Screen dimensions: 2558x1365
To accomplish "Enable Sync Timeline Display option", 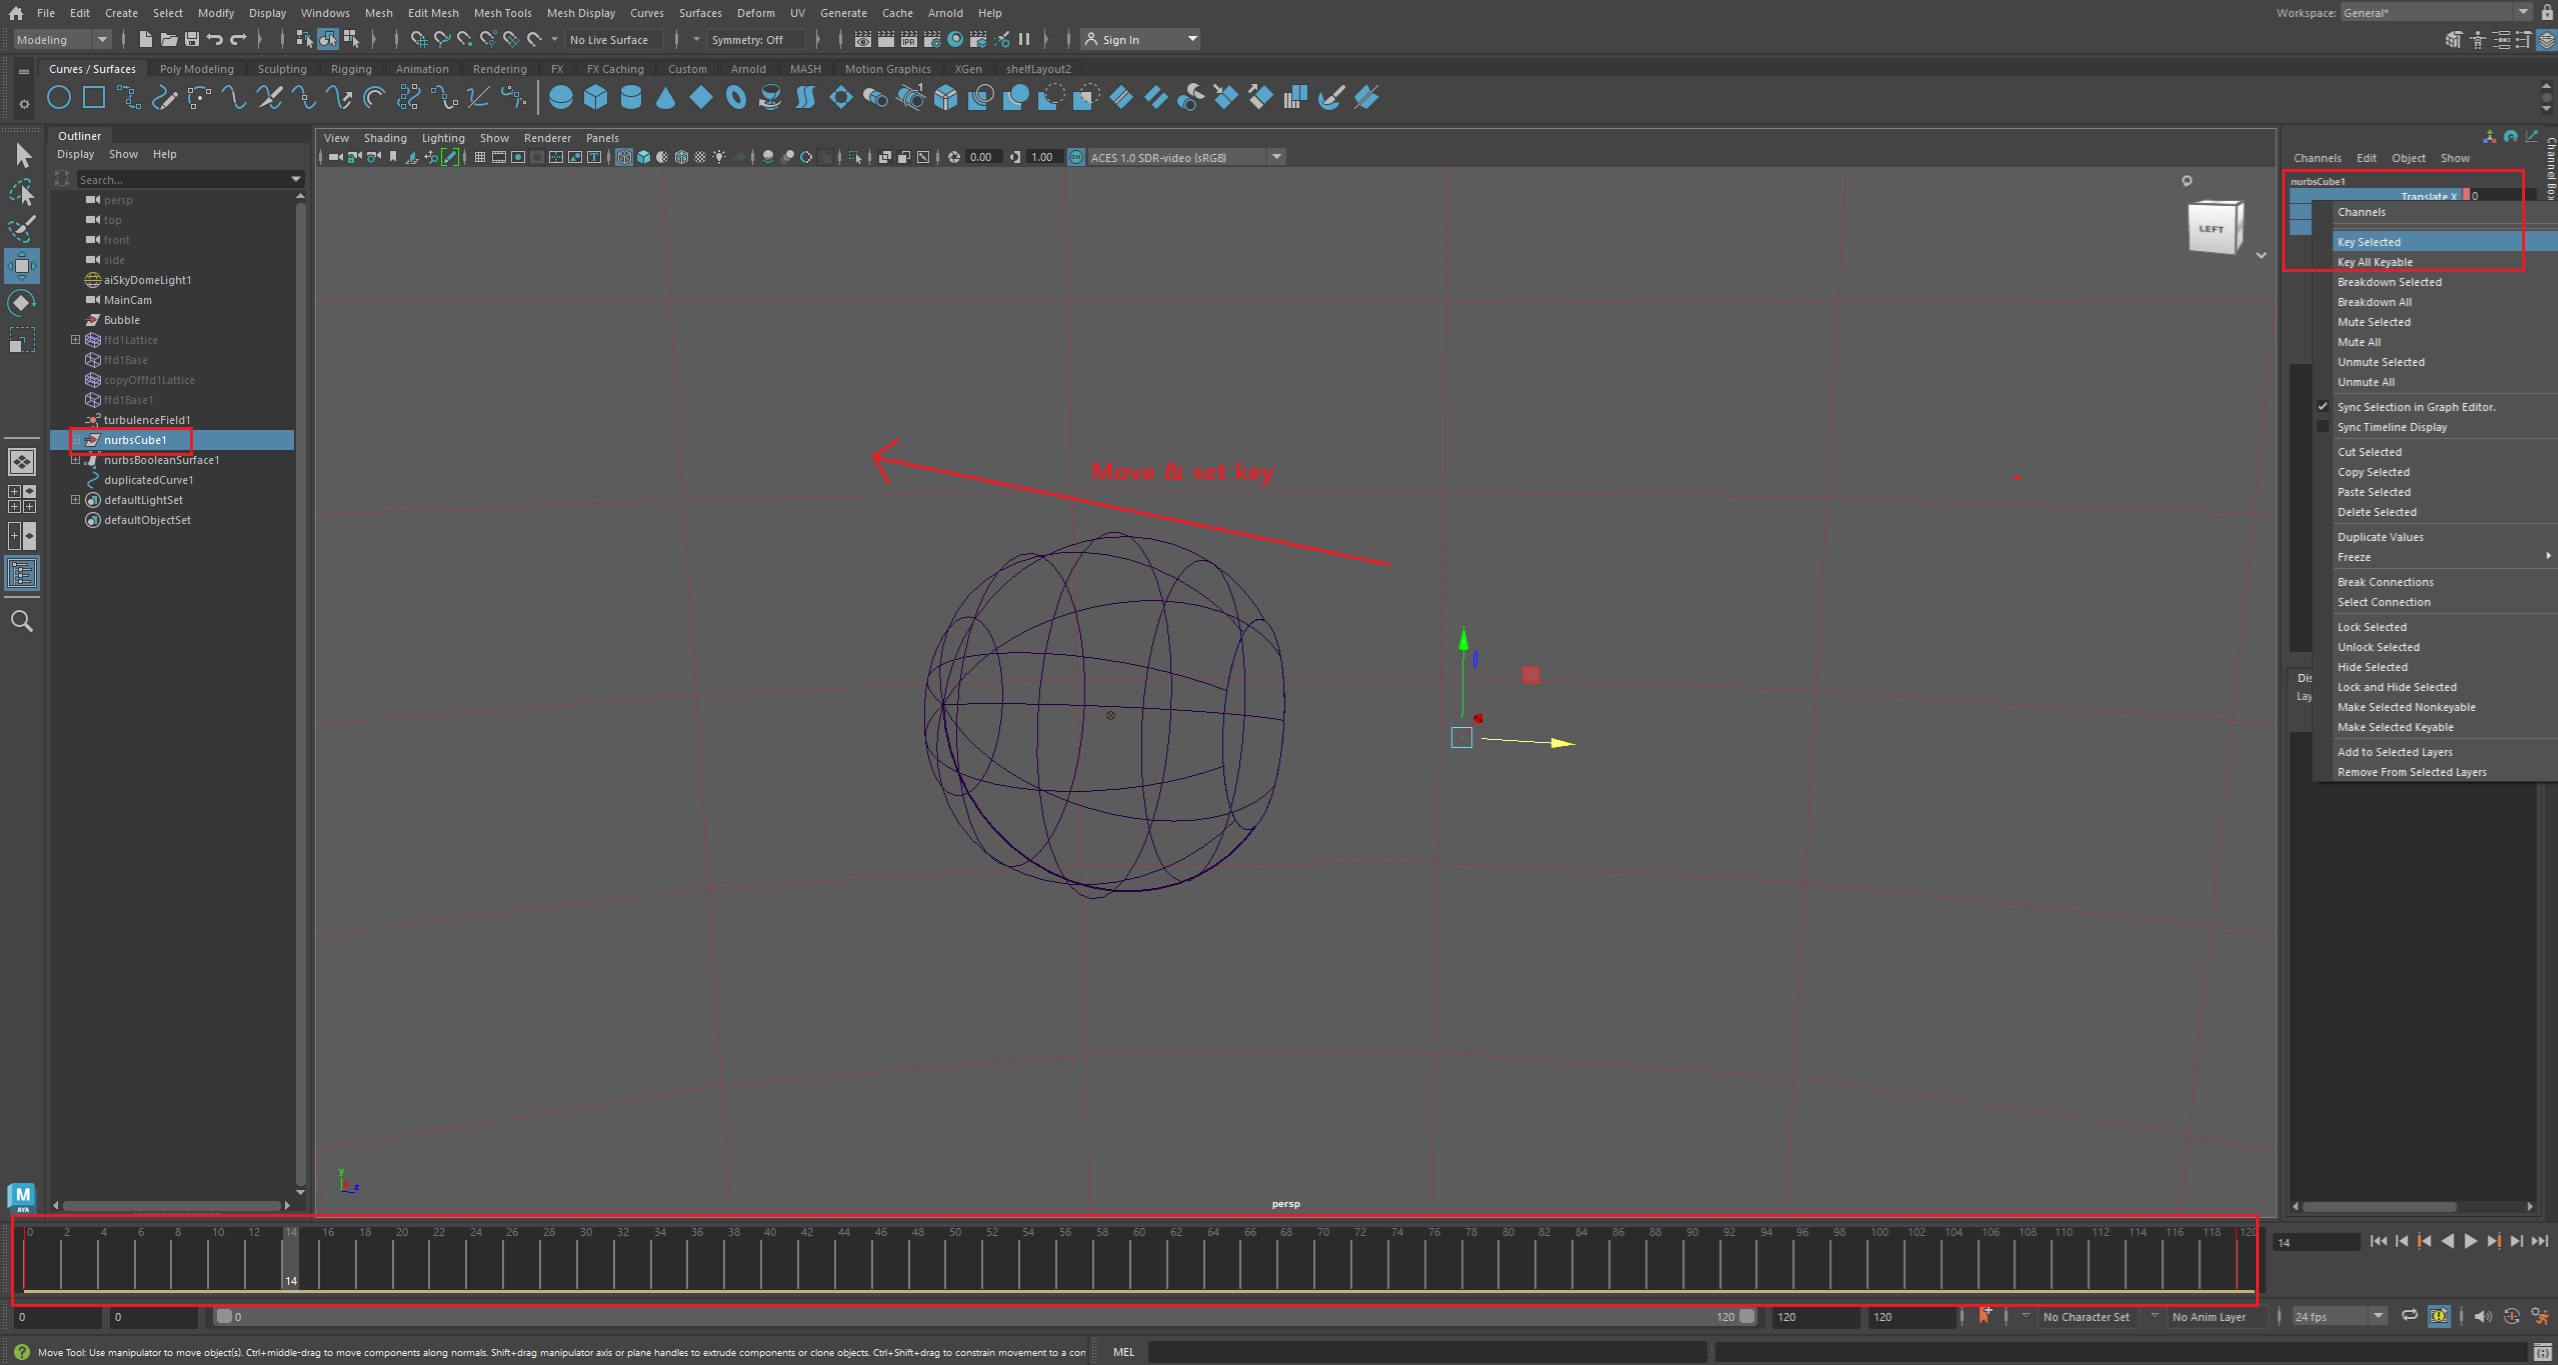I will click(x=2391, y=427).
